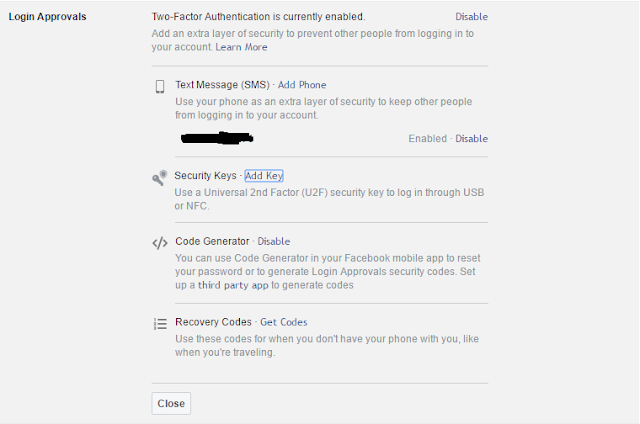640x424 pixels.
Task: Disable the Code Generator
Action: [273, 242]
